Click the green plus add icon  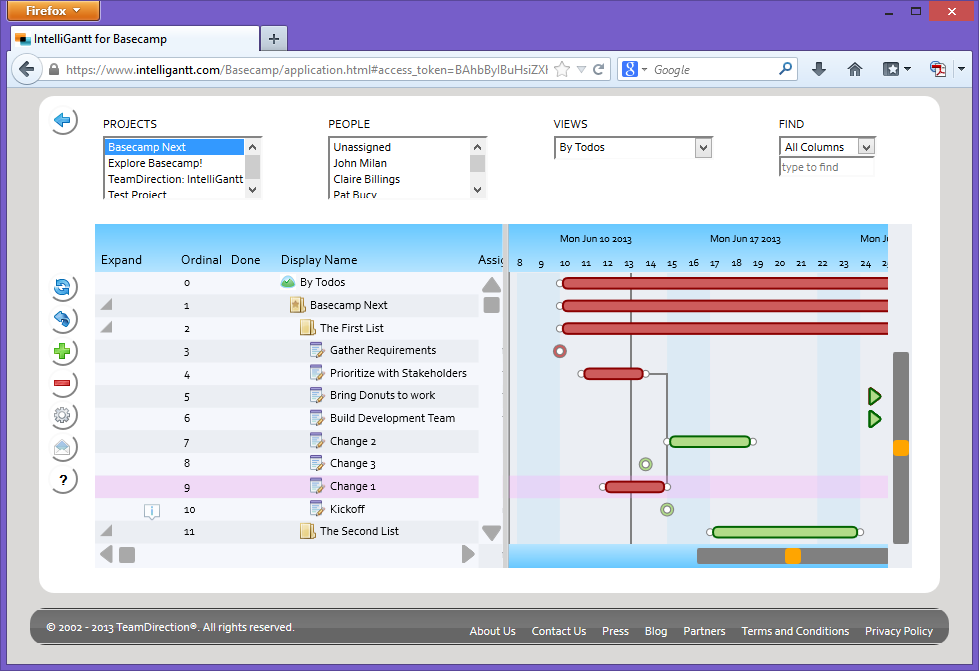pos(62,351)
